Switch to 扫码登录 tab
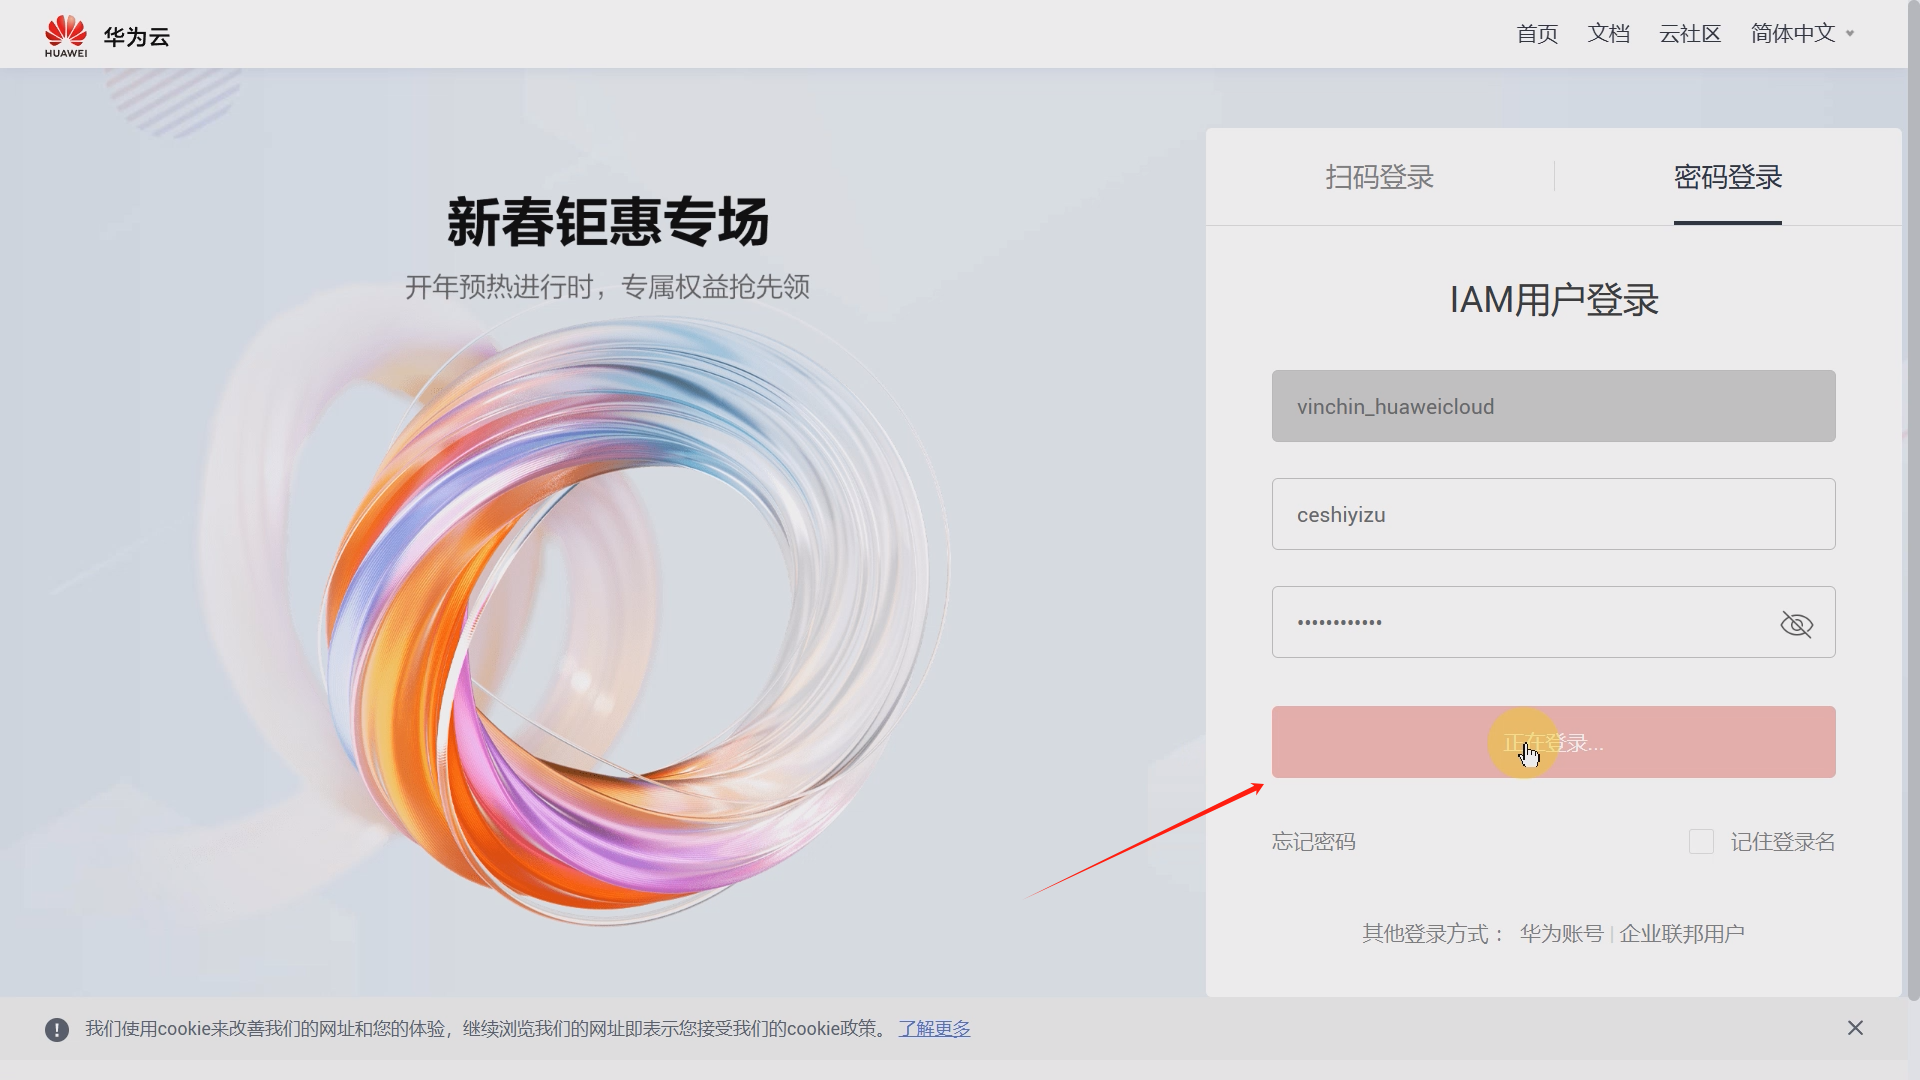Image resolution: width=1920 pixels, height=1080 pixels. point(1379,177)
